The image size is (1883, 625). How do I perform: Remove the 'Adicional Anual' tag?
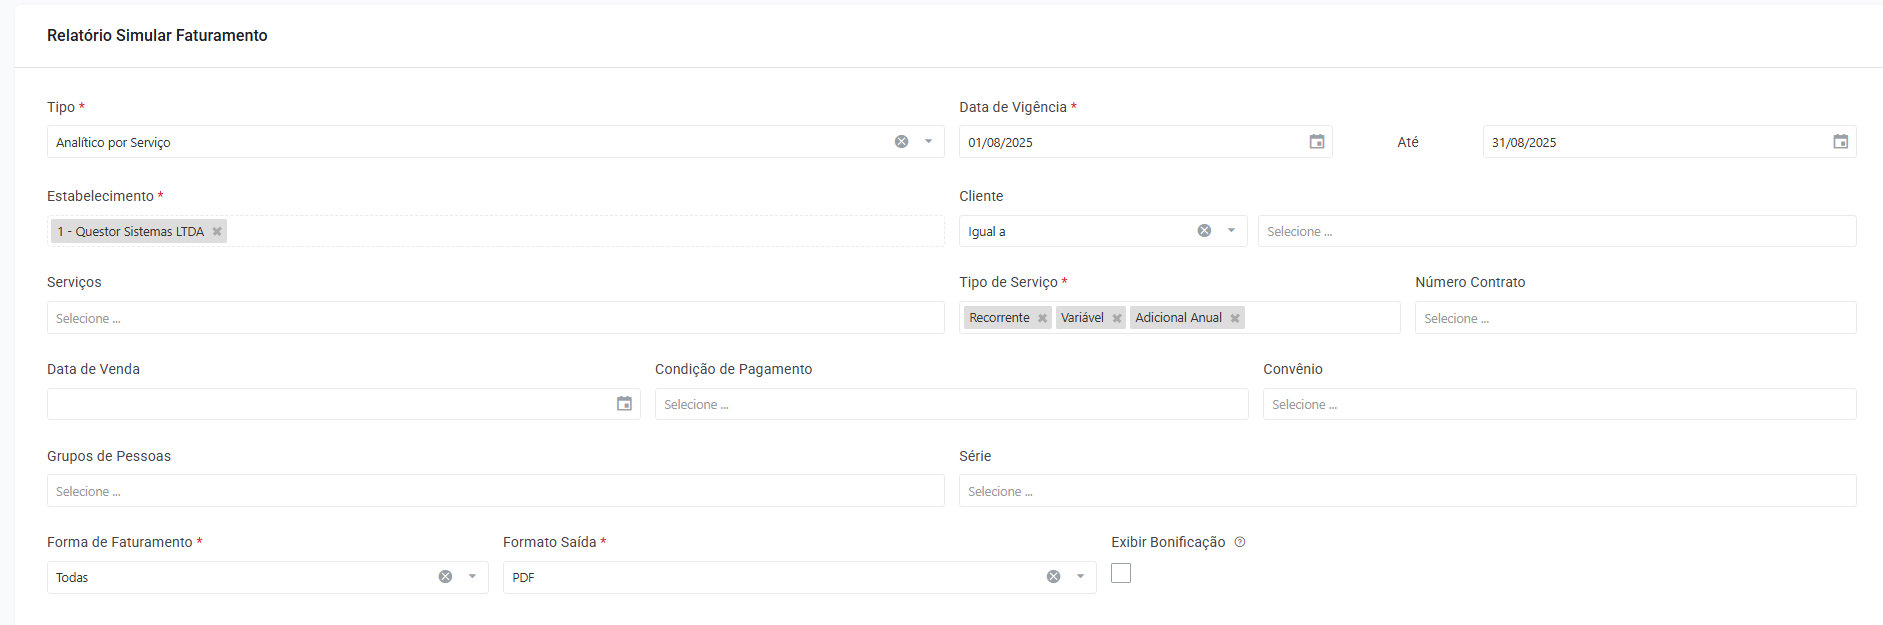[x=1236, y=317]
